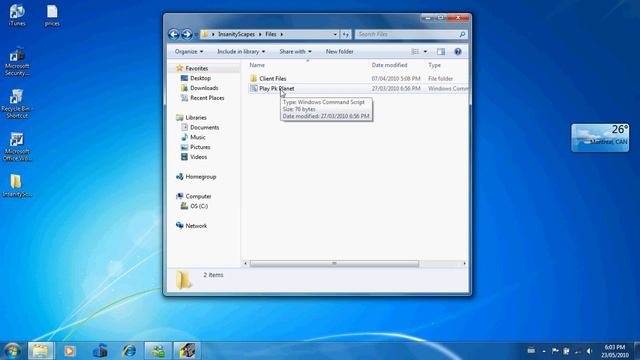
Task: Select Libraries in the navigation pane
Action: click(x=196, y=118)
